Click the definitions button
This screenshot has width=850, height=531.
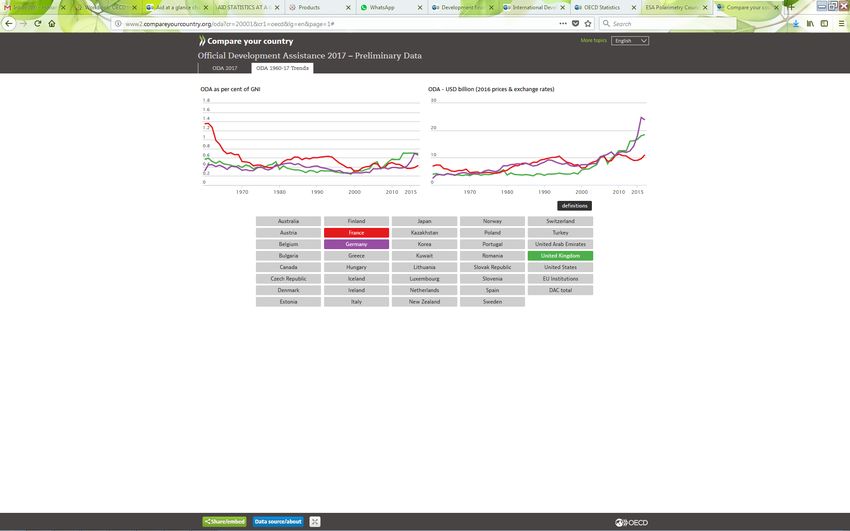pyautogui.click(x=574, y=206)
